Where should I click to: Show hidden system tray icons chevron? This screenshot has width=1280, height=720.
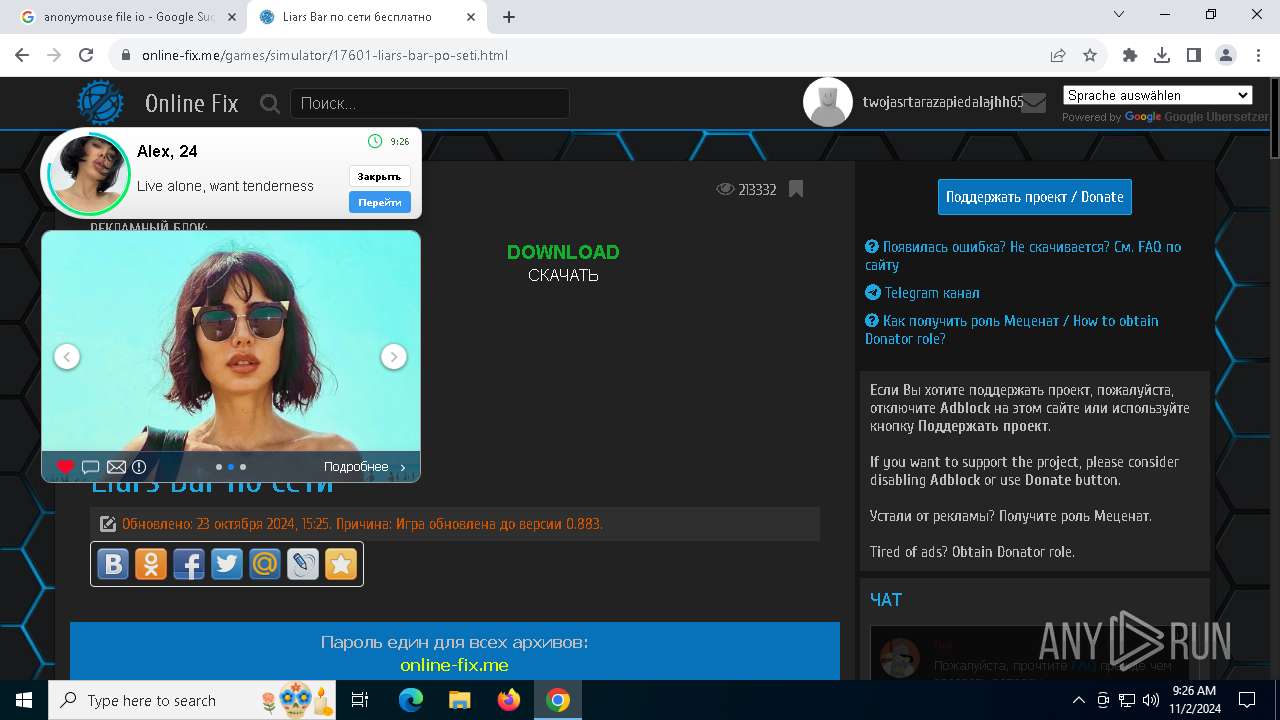[1079, 700]
